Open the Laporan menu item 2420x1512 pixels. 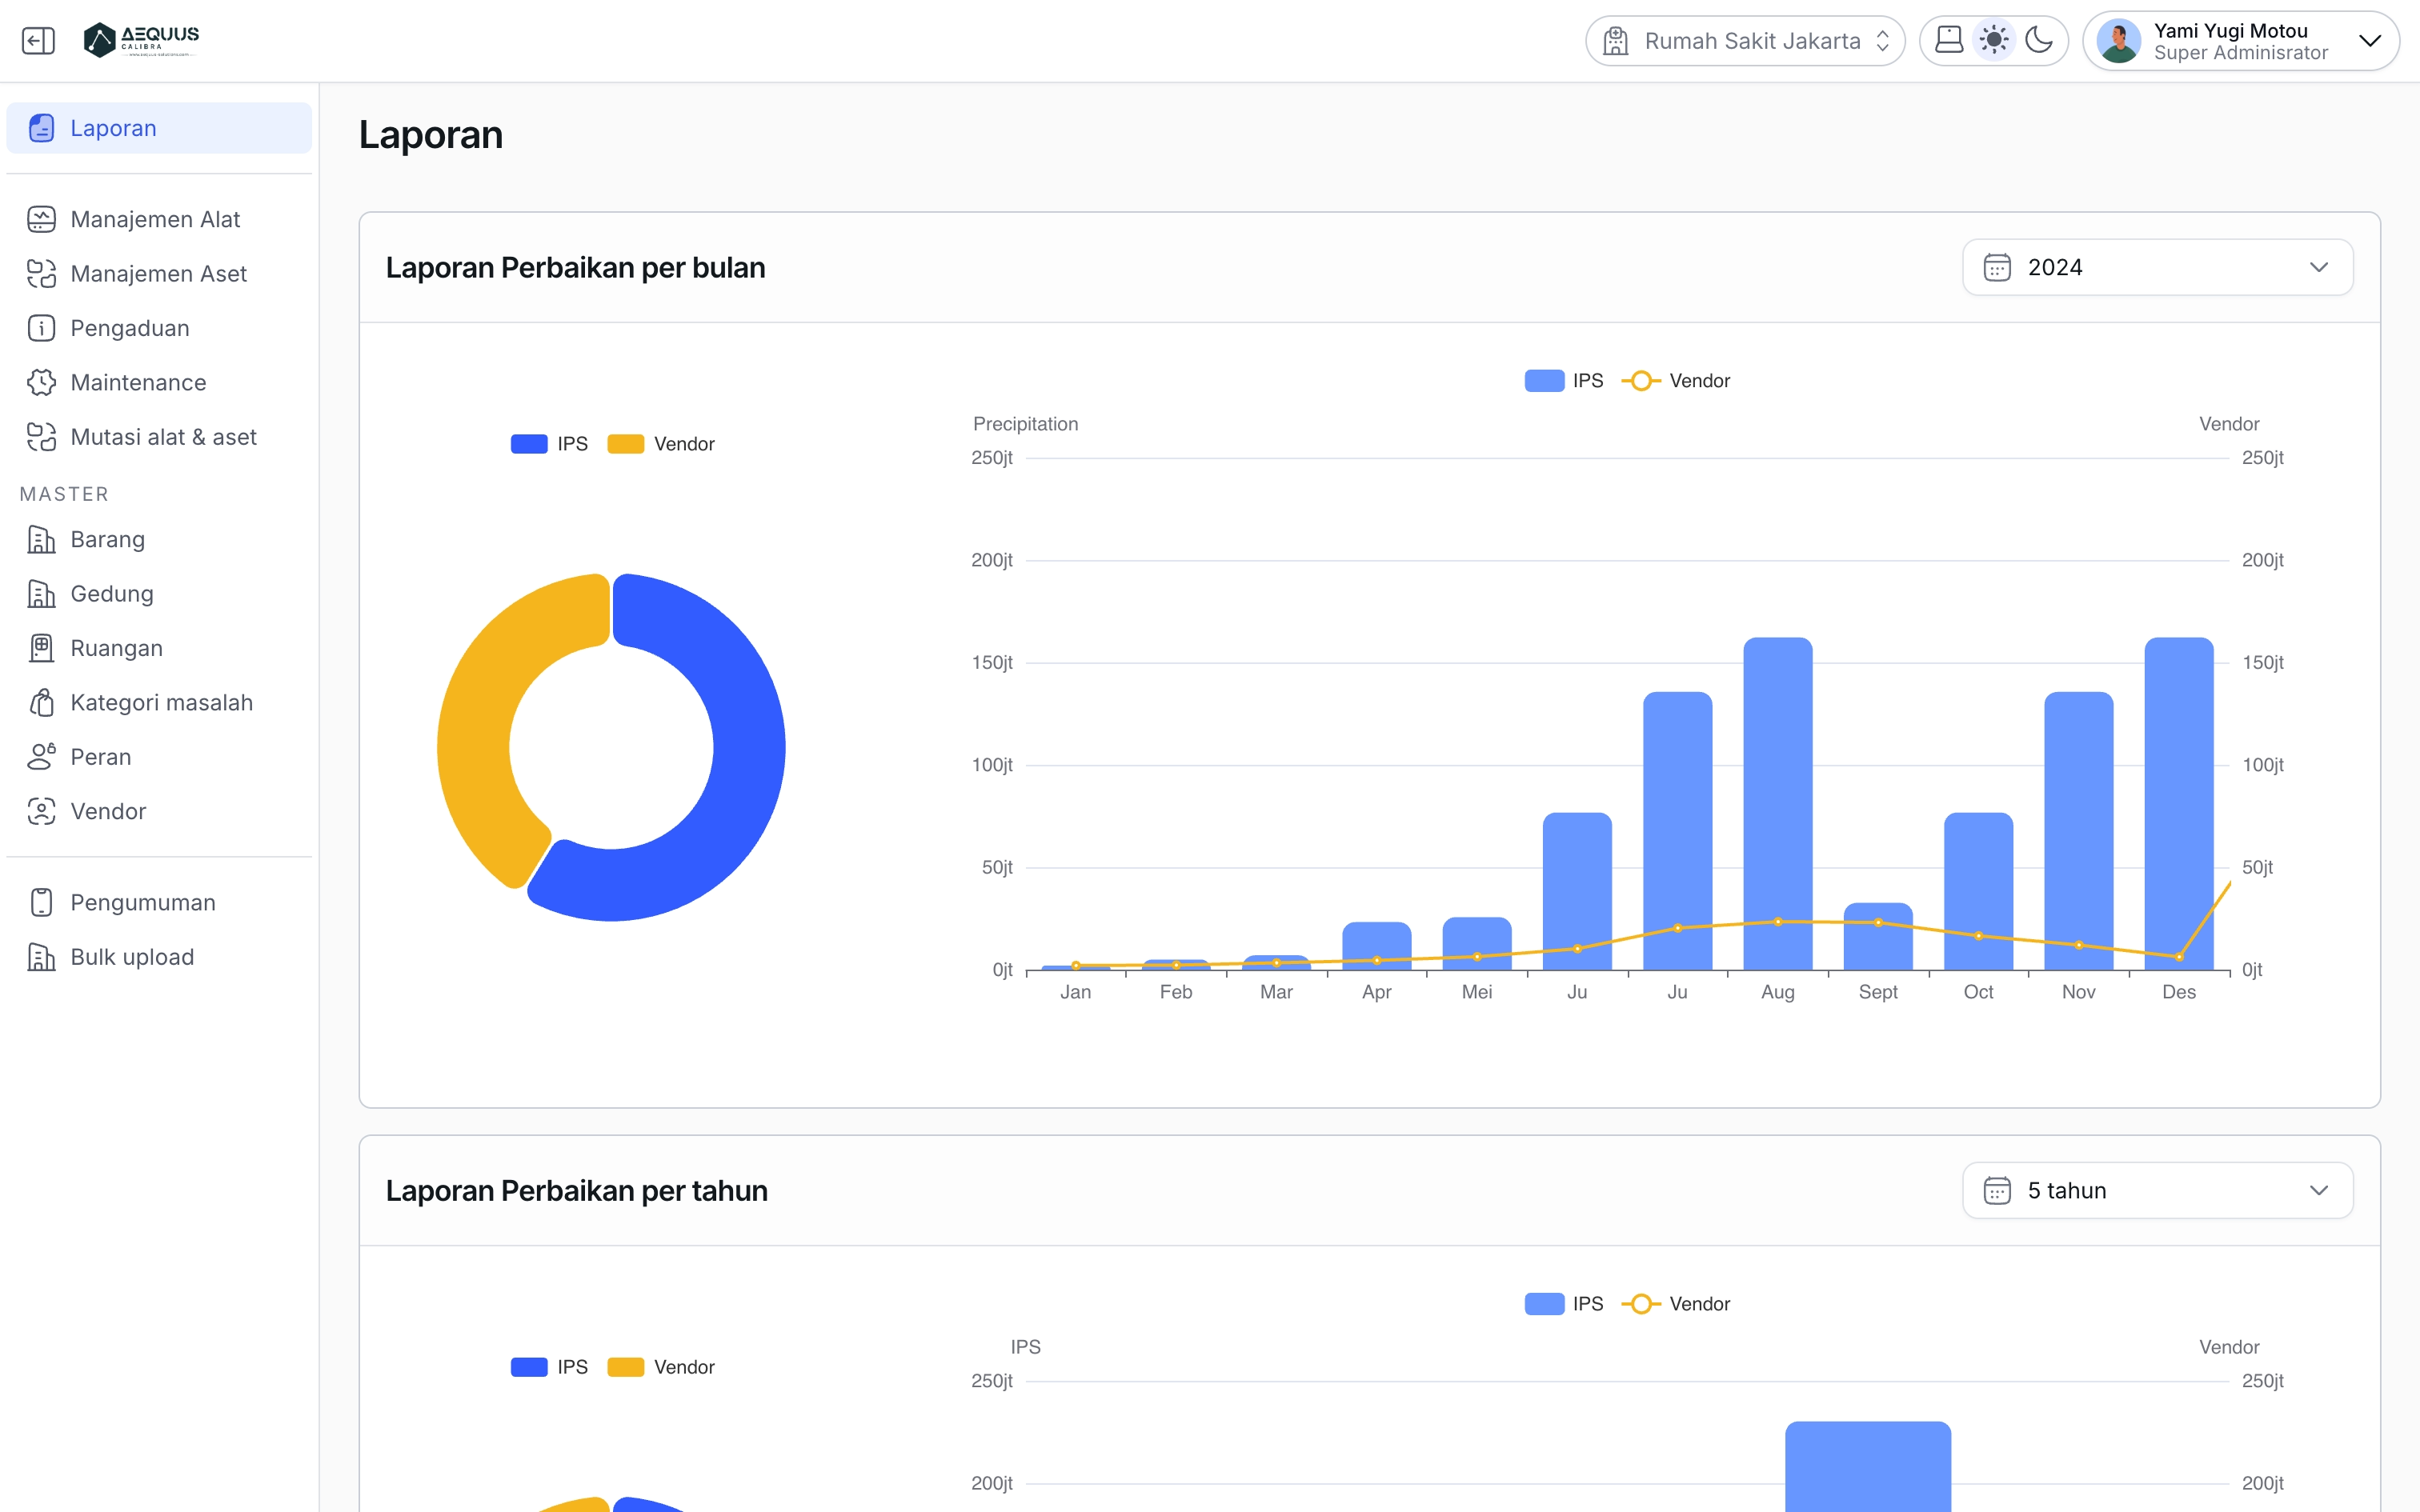coord(159,128)
